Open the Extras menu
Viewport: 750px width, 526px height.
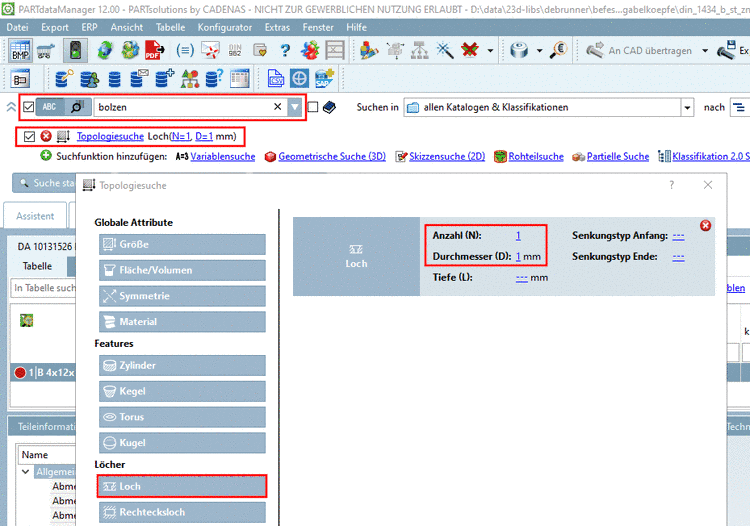click(277, 27)
